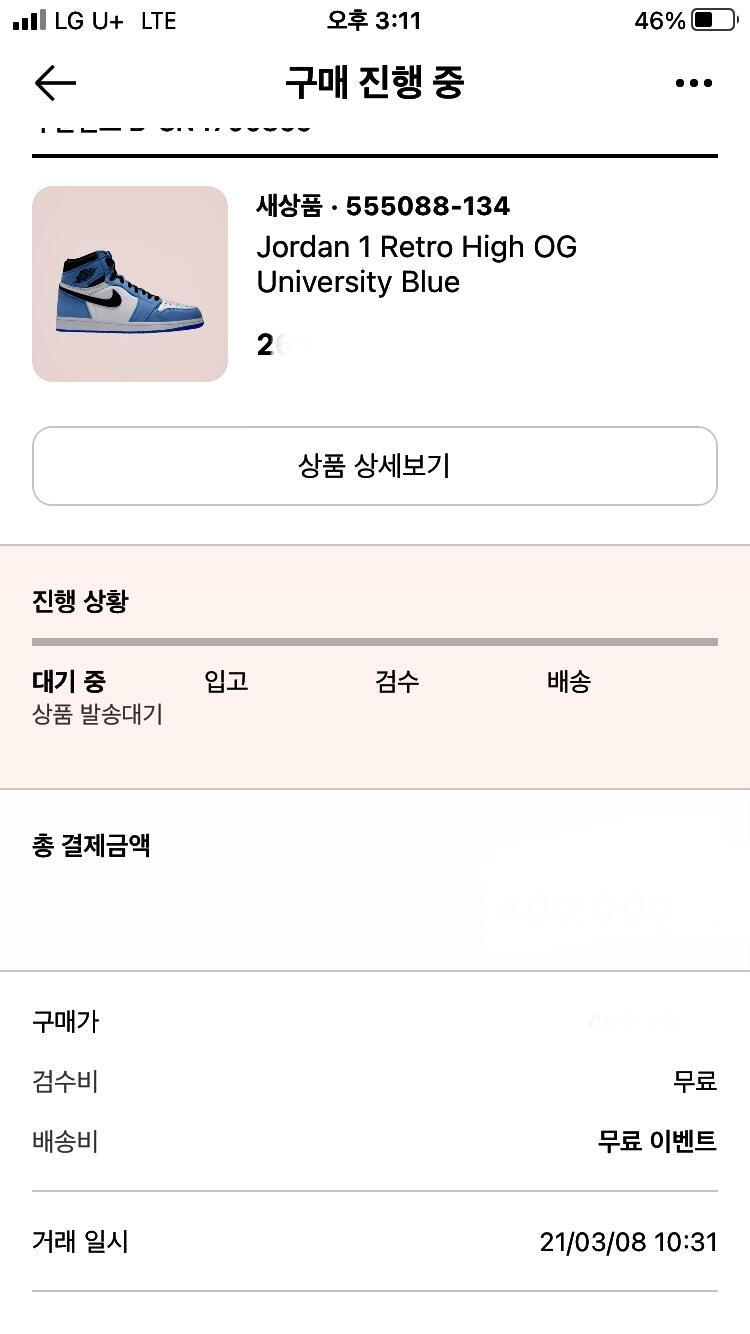Select the 입고 progress step
Viewport: 750px width, 1334px height.
coord(226,682)
